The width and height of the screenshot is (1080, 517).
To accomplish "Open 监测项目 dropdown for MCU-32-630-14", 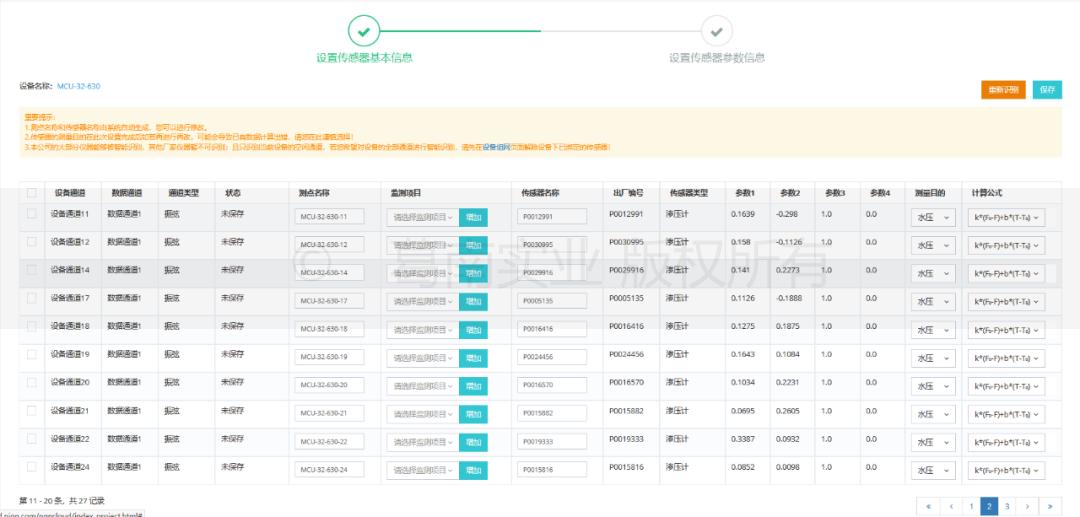I will click(423, 273).
